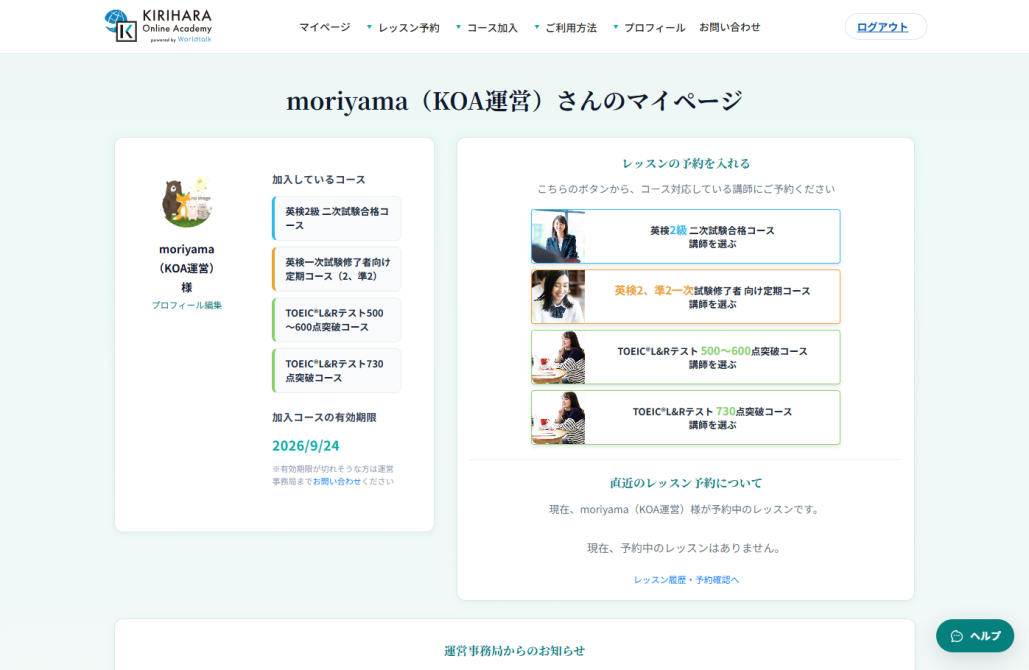Click the 加入コースの有効期限 label
This screenshot has height=670, width=1029.
[x=324, y=417]
